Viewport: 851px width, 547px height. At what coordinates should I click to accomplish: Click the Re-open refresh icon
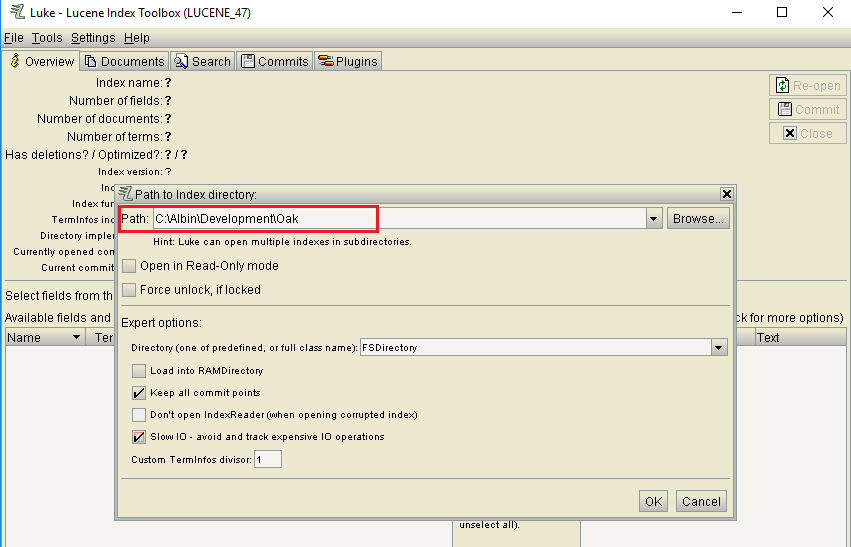tap(782, 85)
